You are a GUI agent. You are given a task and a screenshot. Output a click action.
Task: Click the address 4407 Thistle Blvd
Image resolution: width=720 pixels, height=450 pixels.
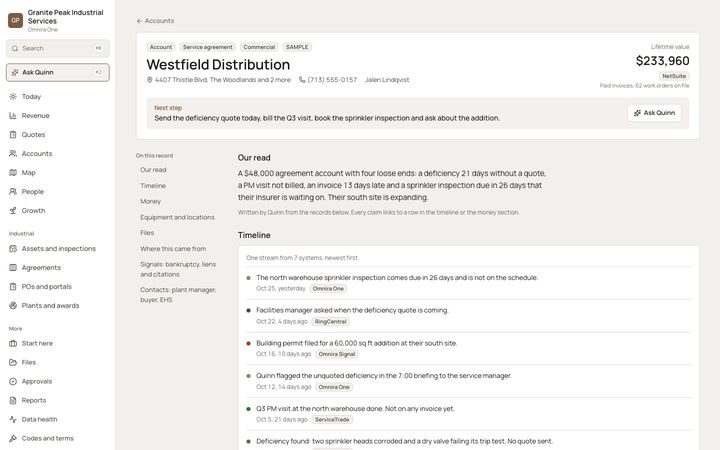coord(223,80)
